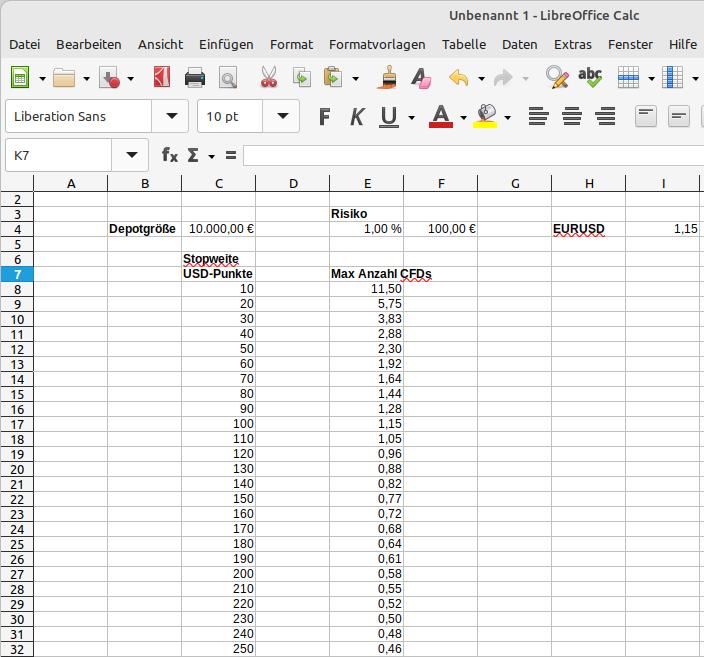Toggle bold formatting (F button)
Image resolution: width=704 pixels, height=657 pixels.
coord(324,116)
